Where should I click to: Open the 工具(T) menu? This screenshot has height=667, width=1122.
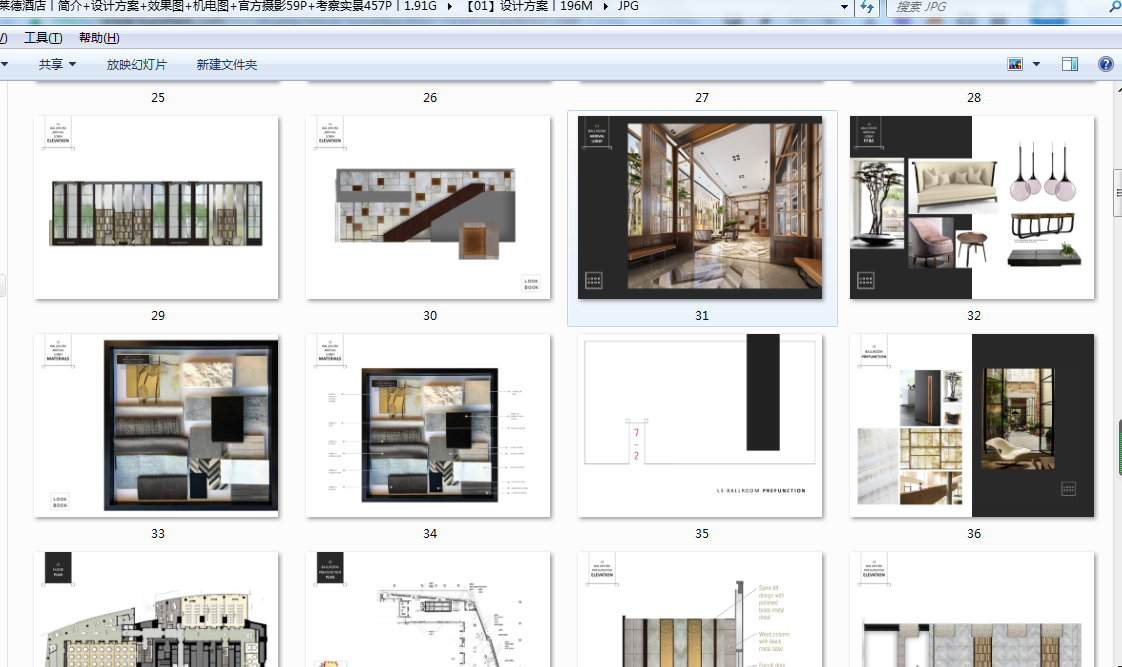(x=43, y=38)
